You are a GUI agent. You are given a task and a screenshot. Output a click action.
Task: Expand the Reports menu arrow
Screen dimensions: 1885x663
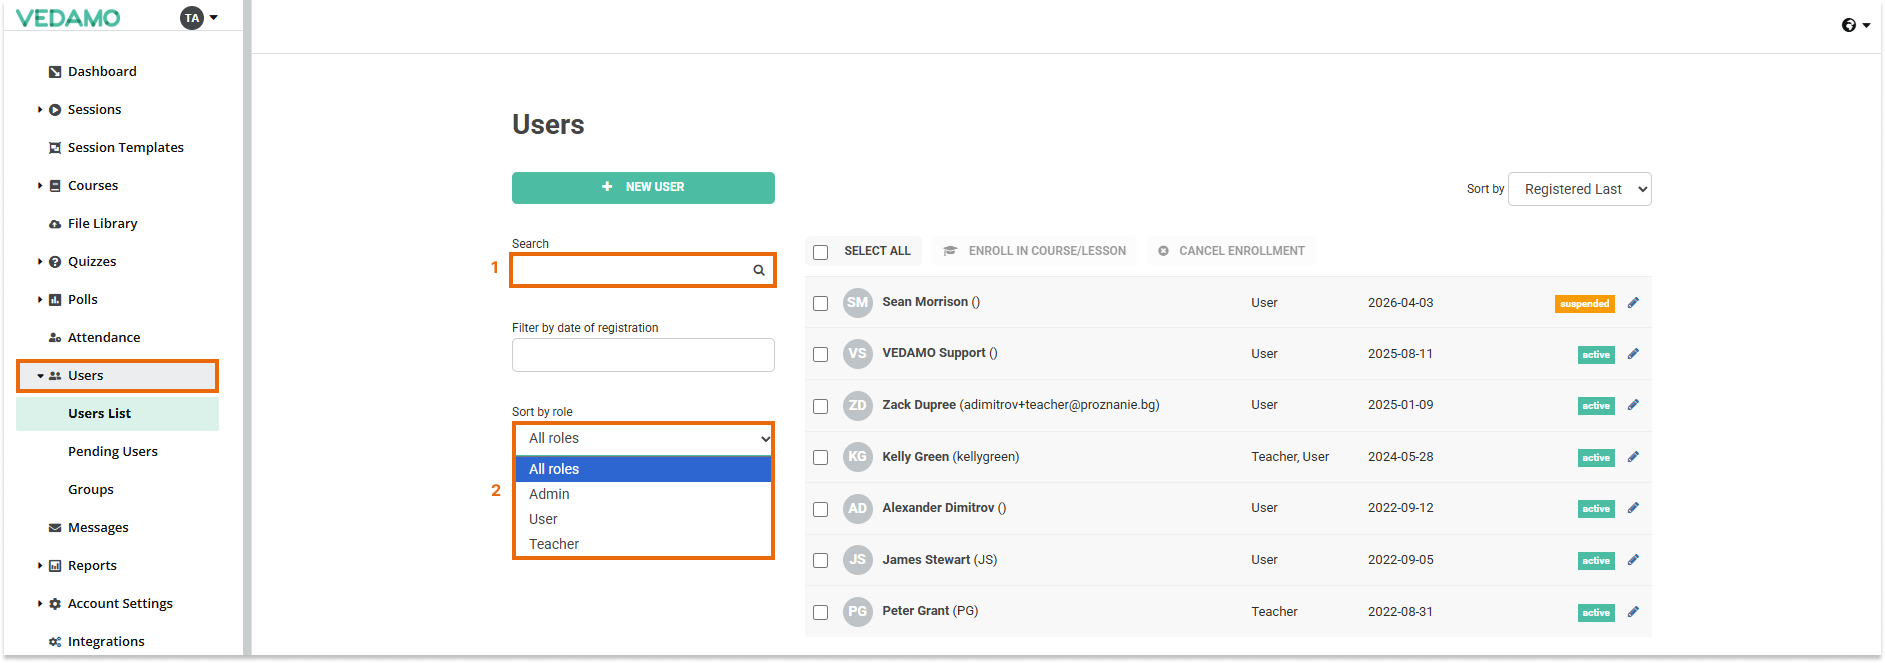click(x=40, y=566)
